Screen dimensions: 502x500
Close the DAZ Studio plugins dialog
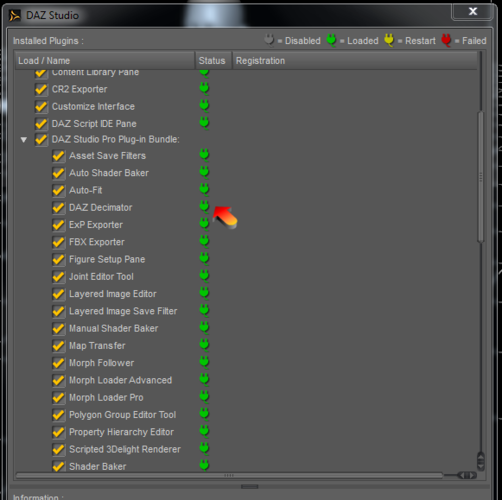pos(472,12)
